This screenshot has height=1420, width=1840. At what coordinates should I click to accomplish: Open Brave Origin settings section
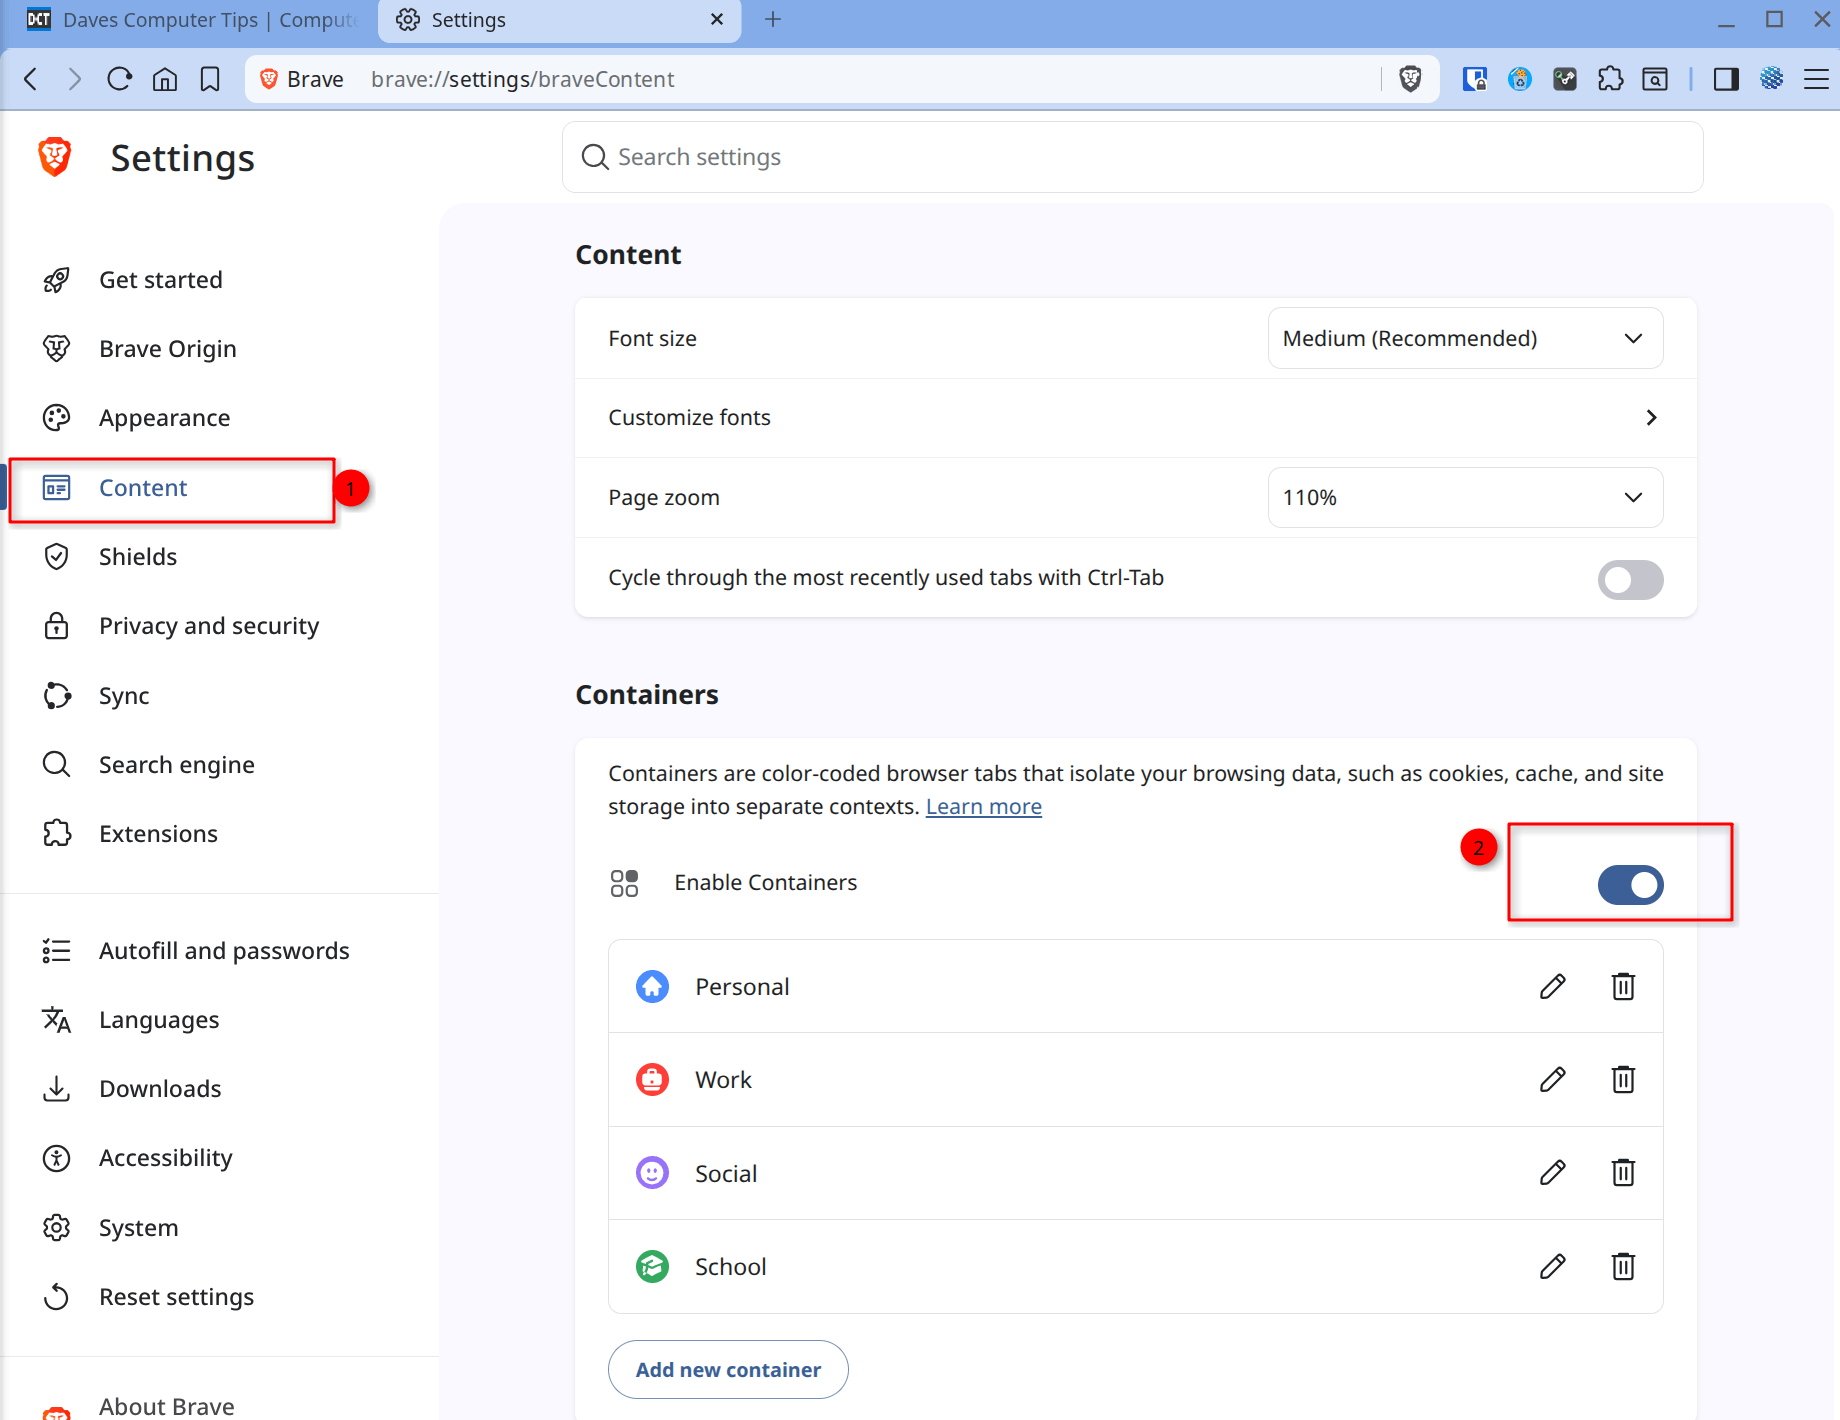click(167, 349)
